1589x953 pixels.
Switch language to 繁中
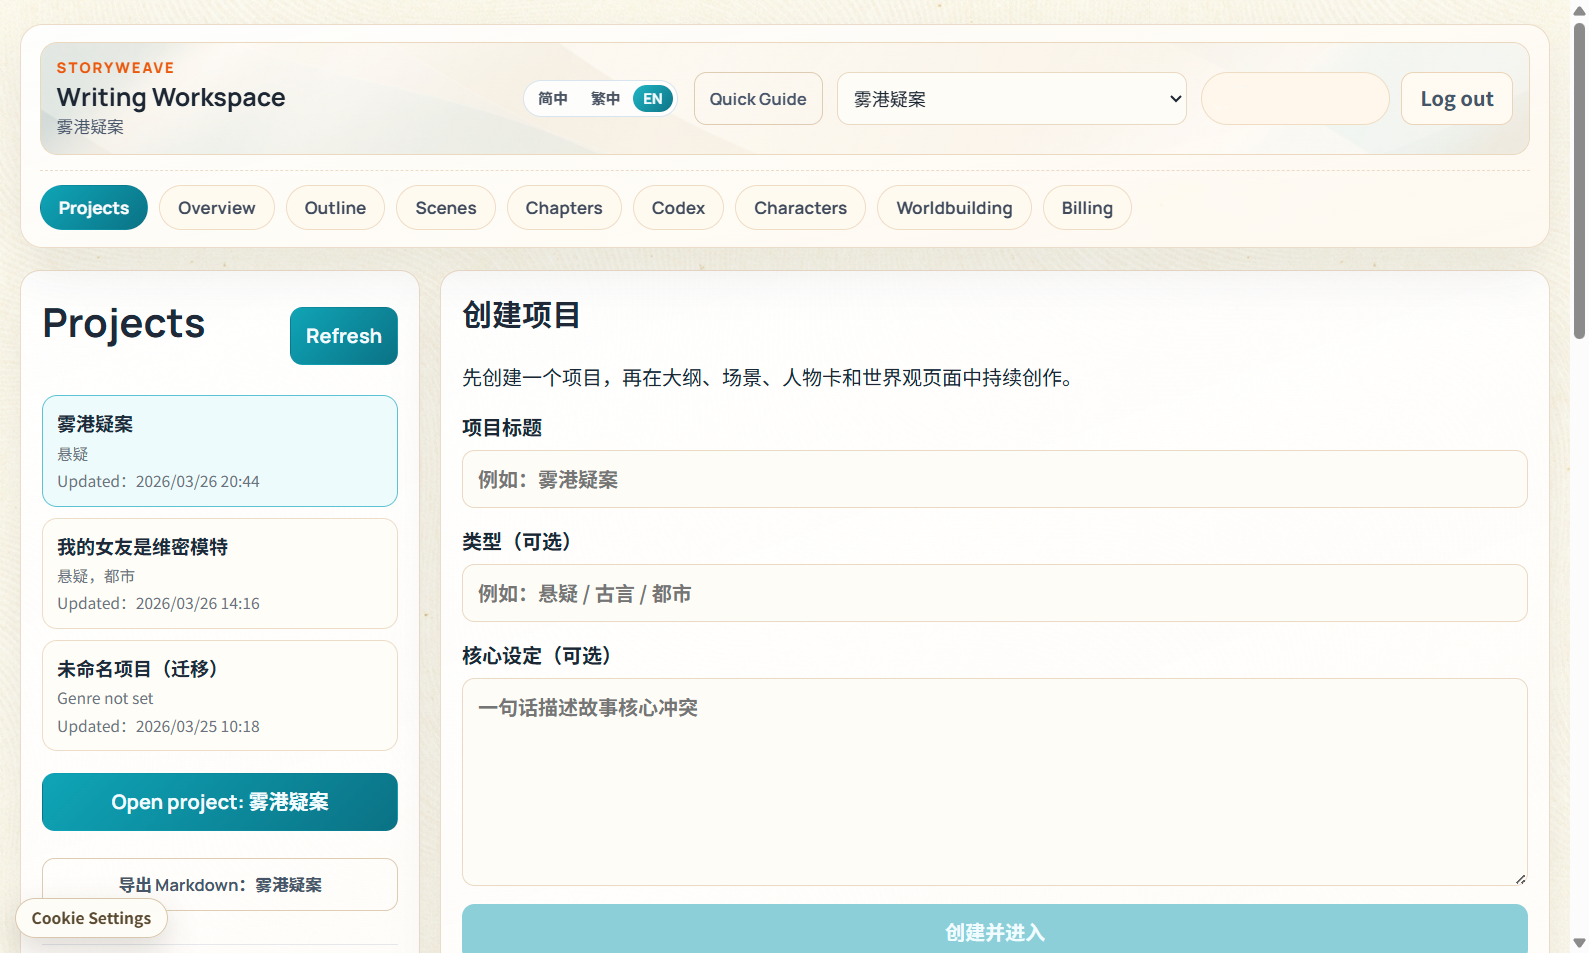point(605,98)
